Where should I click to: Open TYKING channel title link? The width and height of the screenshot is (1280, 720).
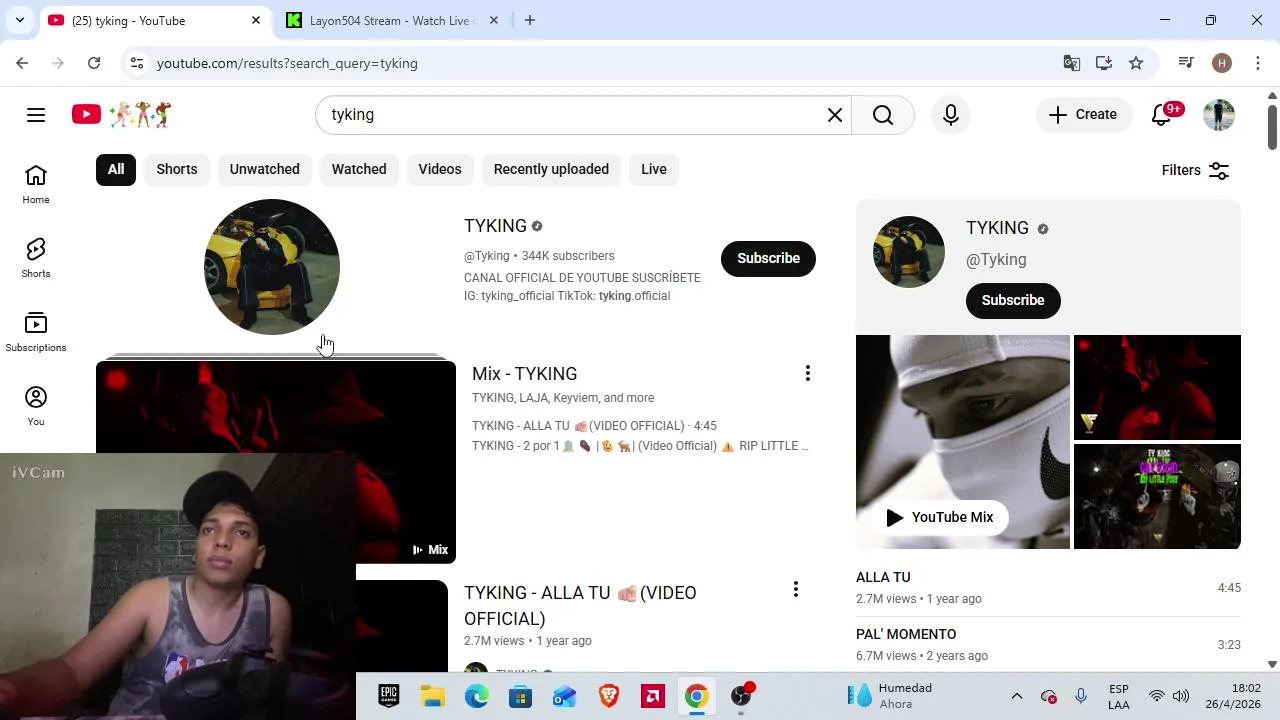point(495,226)
